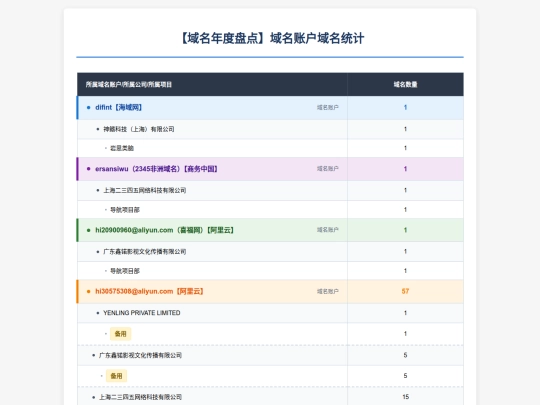
Task: Select 上海二三四五网络科技有限公司 with count 15
Action: point(140,397)
